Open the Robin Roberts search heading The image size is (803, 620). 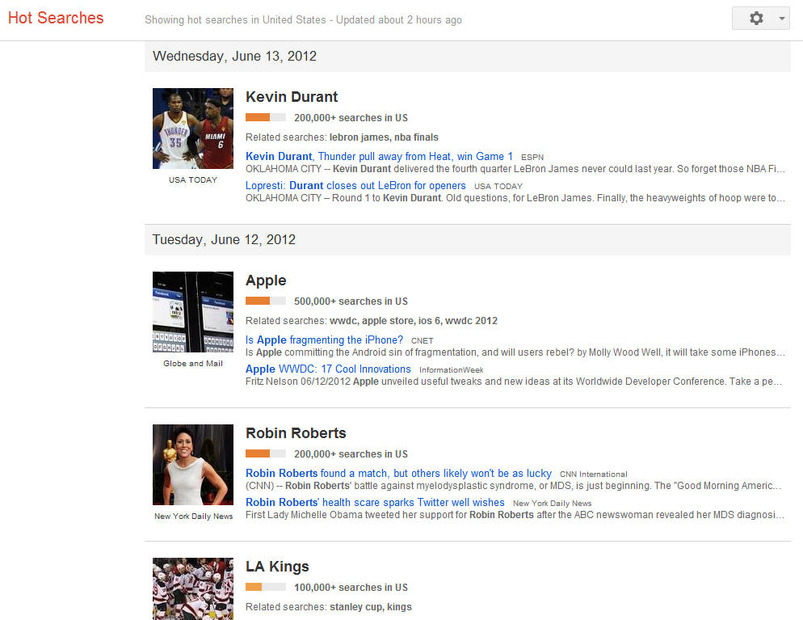pyautogui.click(x=295, y=433)
